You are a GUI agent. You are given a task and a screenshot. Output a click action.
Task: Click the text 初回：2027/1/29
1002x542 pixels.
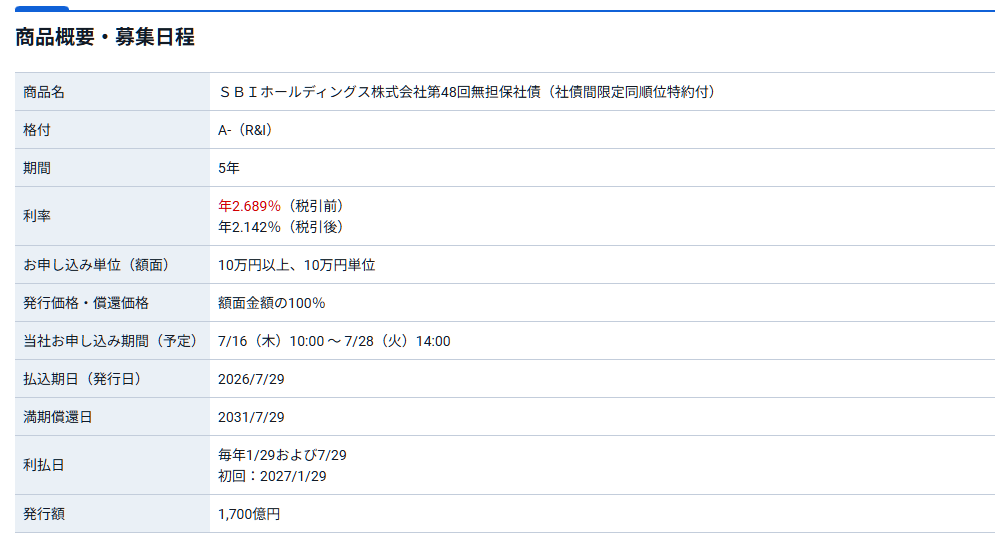[272, 476]
